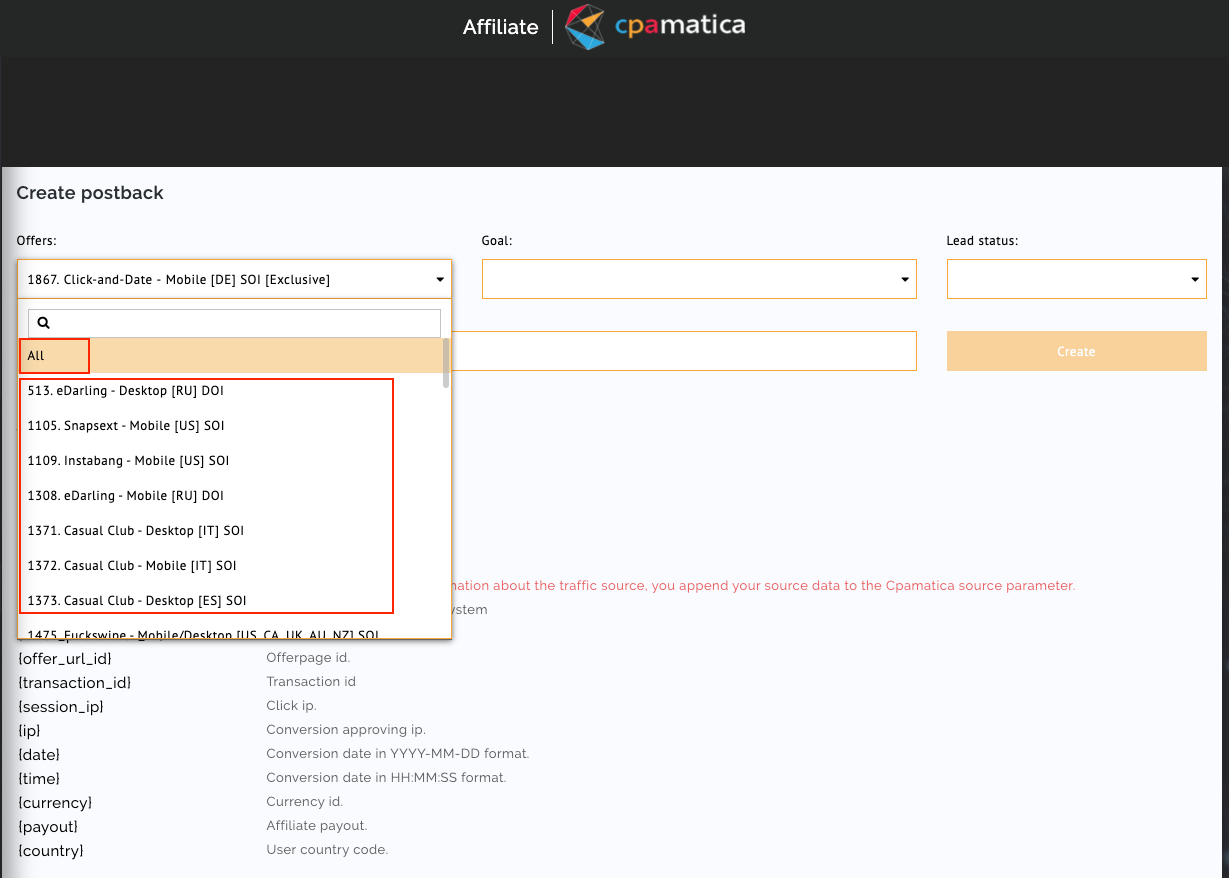Select offer 1105. Snapsext - Mobile [US] SOI
This screenshot has width=1229, height=878.
(x=232, y=426)
